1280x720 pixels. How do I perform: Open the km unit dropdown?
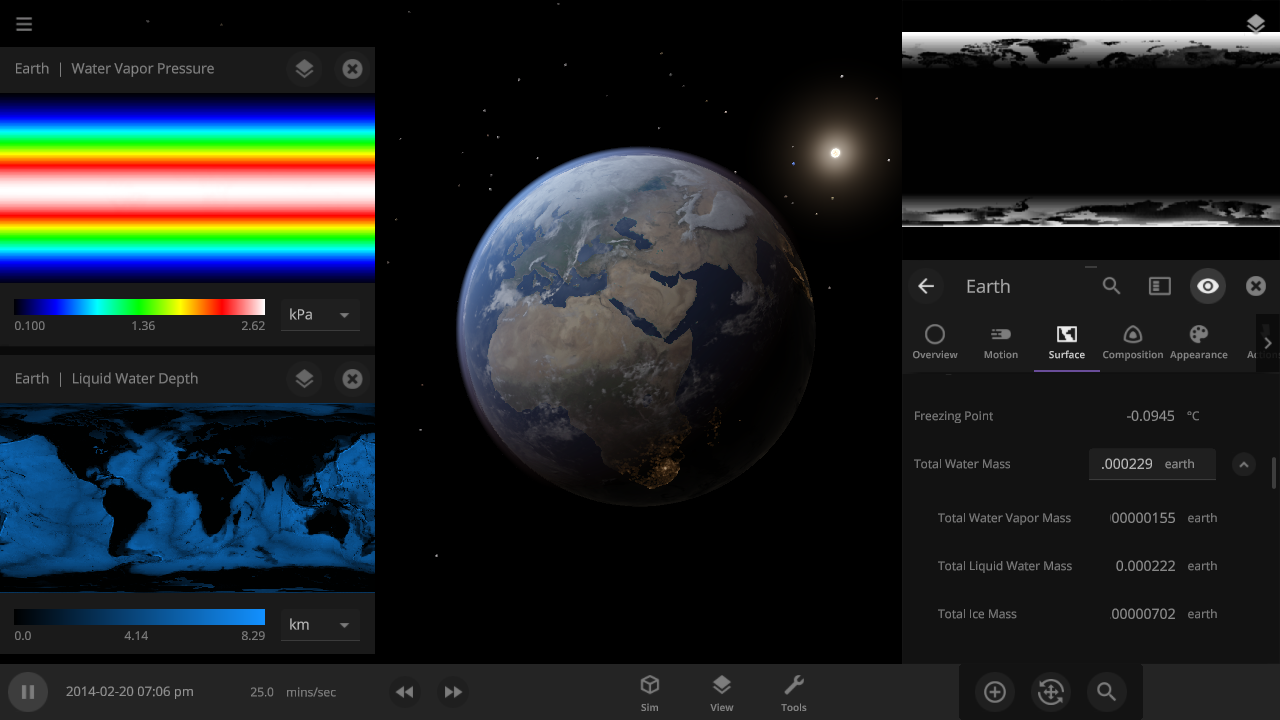[x=320, y=625]
